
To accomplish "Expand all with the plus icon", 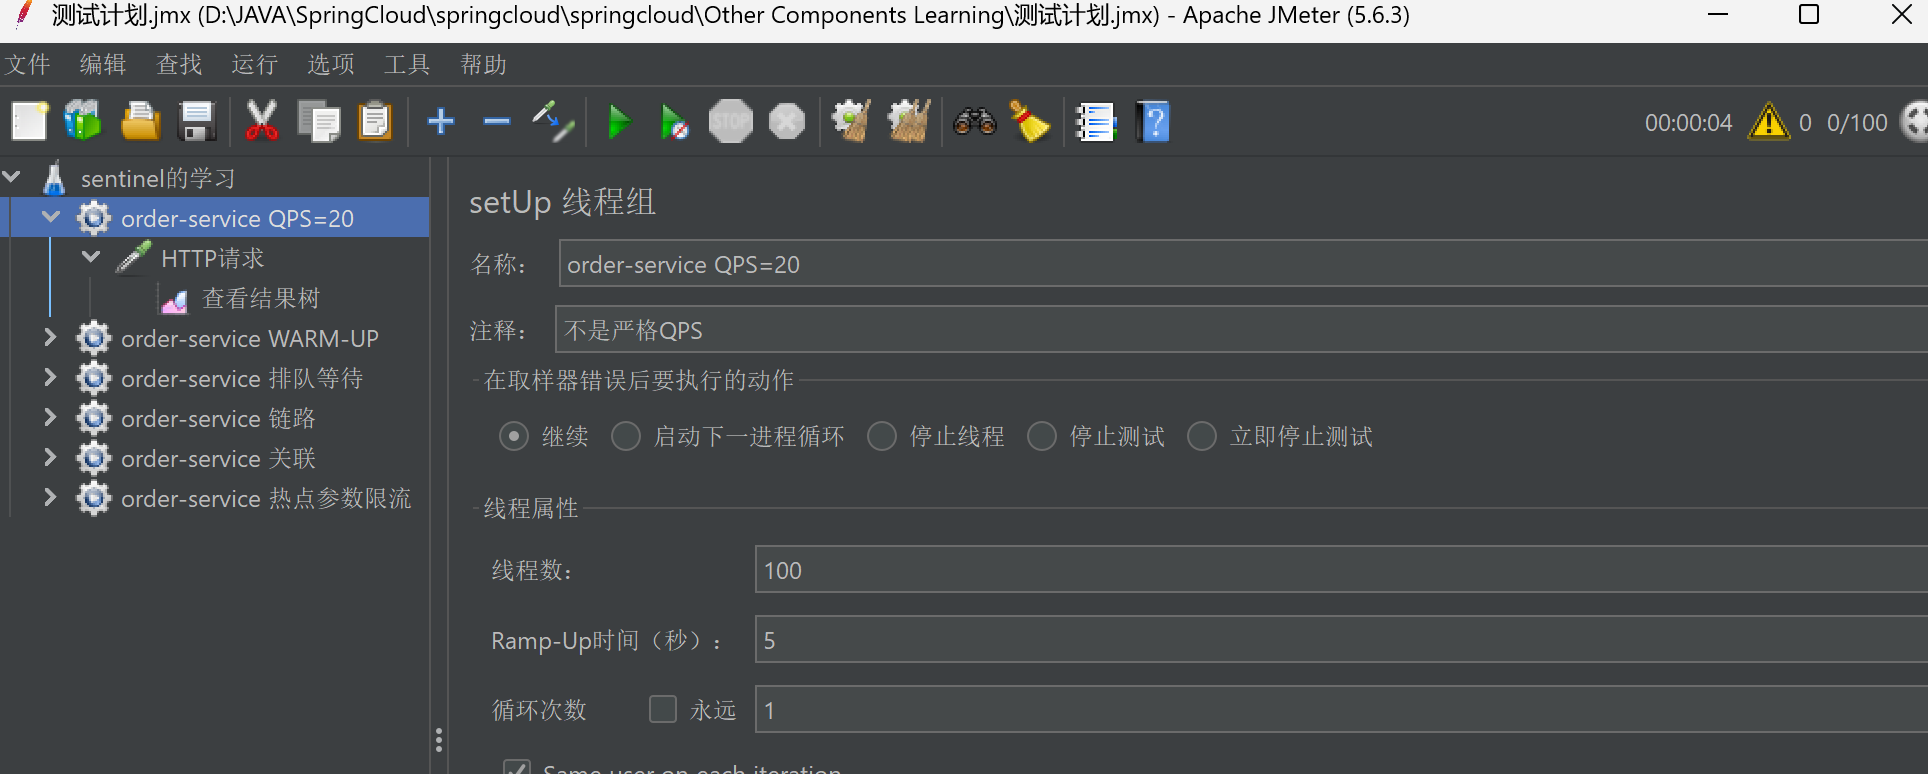I will [441, 122].
